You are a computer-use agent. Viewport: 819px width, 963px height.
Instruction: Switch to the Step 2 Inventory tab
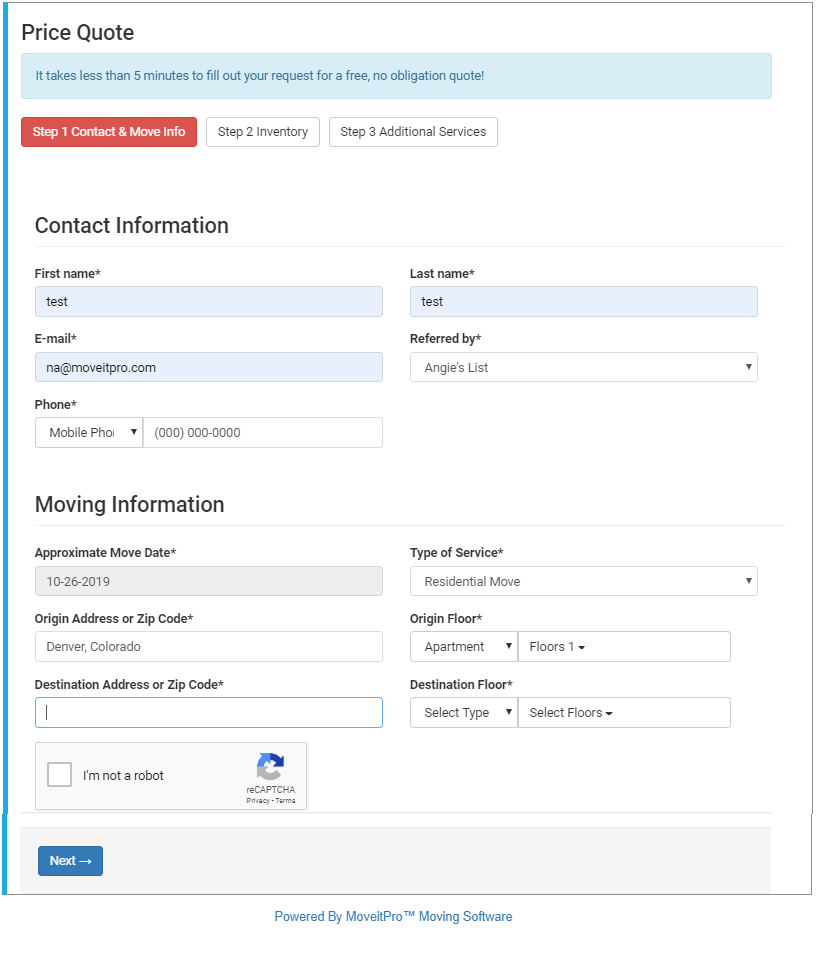[x=262, y=131]
